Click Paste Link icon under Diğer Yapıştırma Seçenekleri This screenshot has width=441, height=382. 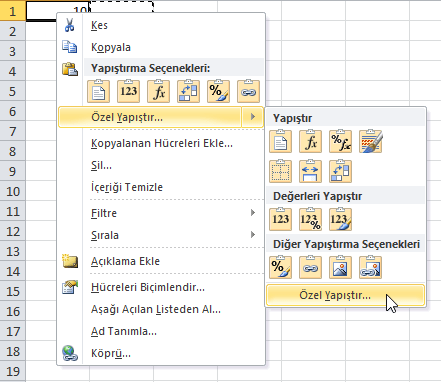point(310,267)
